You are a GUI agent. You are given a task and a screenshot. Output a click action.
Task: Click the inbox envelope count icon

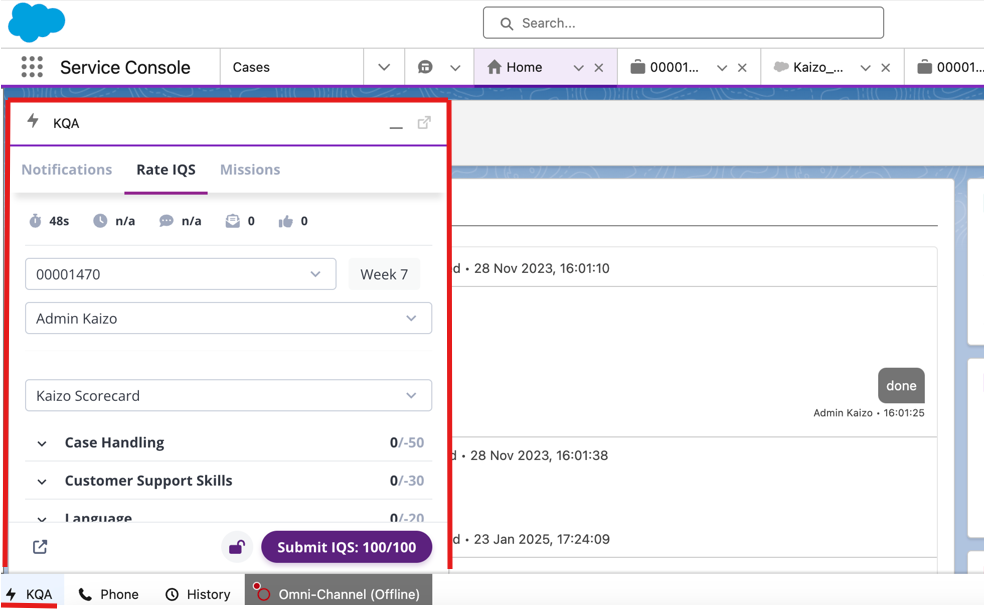233,221
